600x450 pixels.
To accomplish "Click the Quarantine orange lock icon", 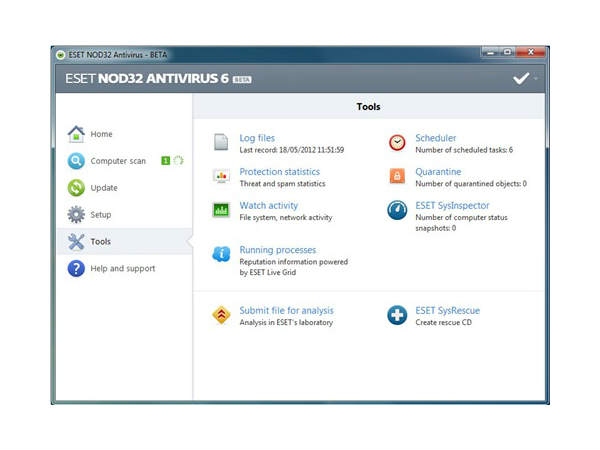I will [x=397, y=176].
